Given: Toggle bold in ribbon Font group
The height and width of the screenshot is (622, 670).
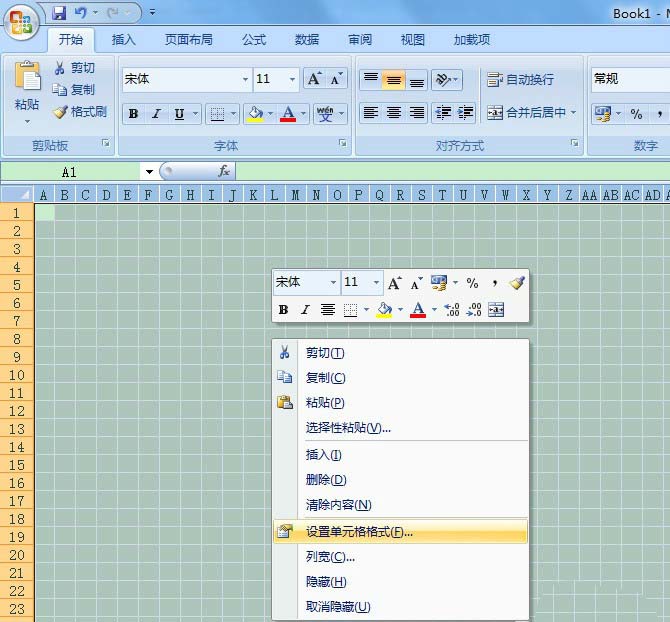Looking at the screenshot, I should pos(133,114).
